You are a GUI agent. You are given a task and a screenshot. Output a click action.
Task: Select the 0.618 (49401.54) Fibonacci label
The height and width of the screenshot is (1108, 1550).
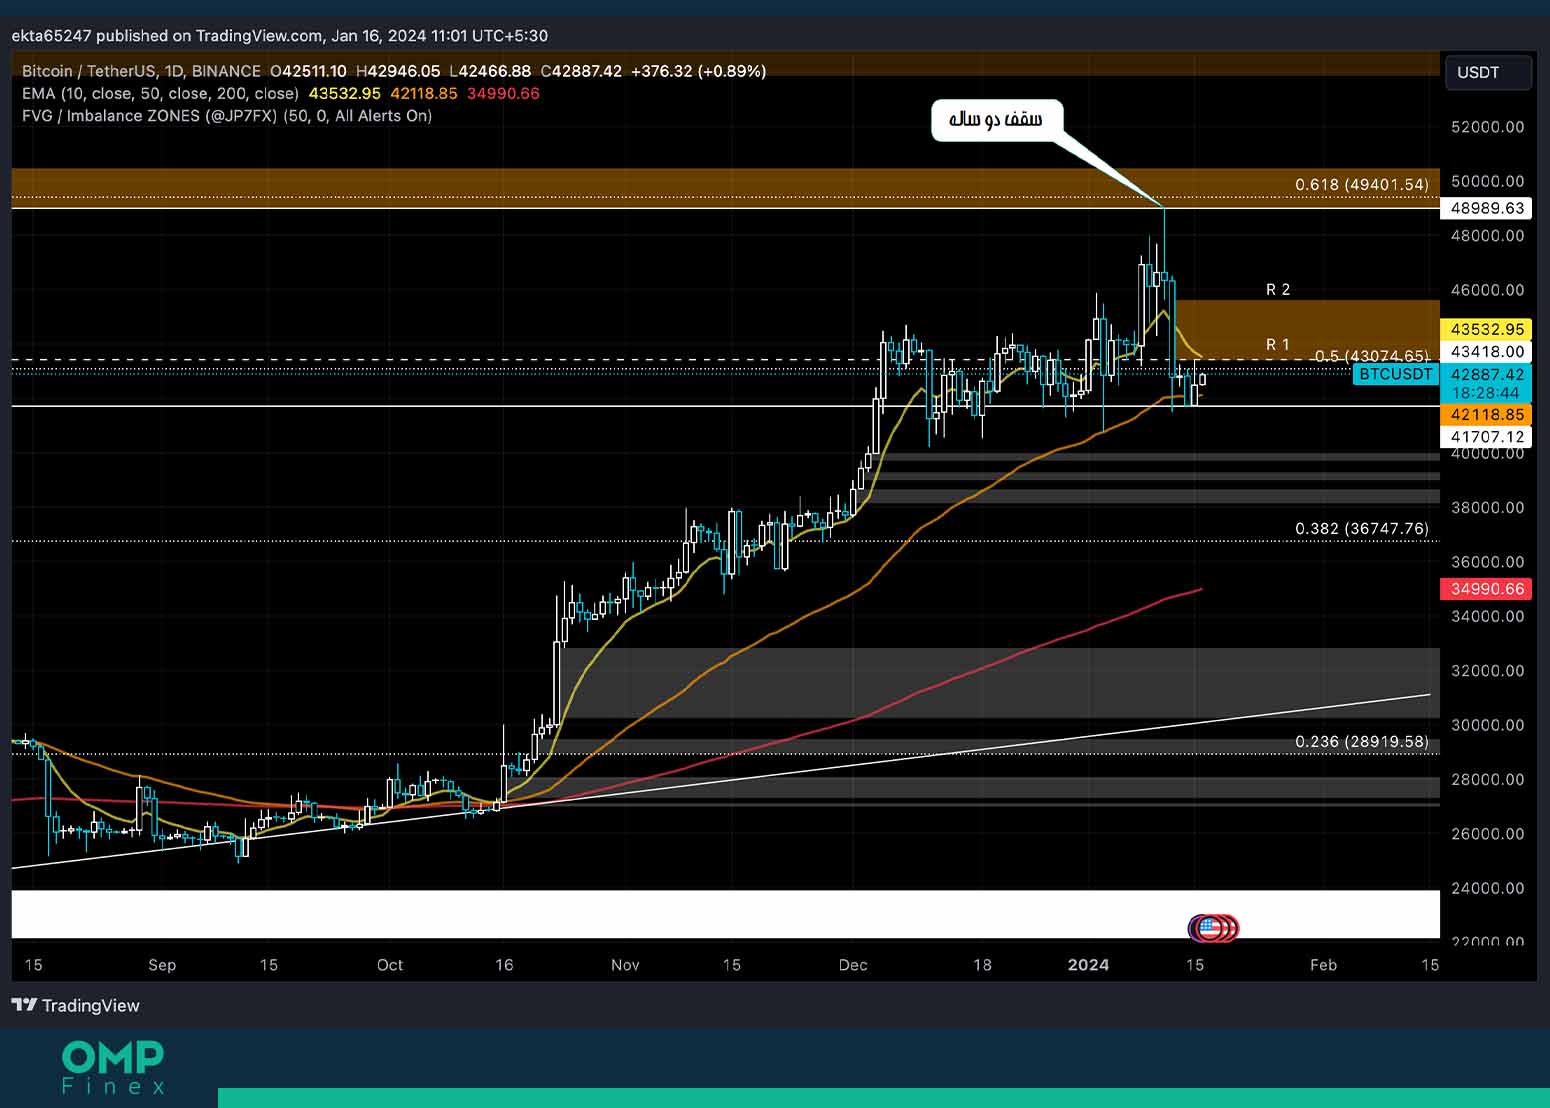click(1362, 184)
